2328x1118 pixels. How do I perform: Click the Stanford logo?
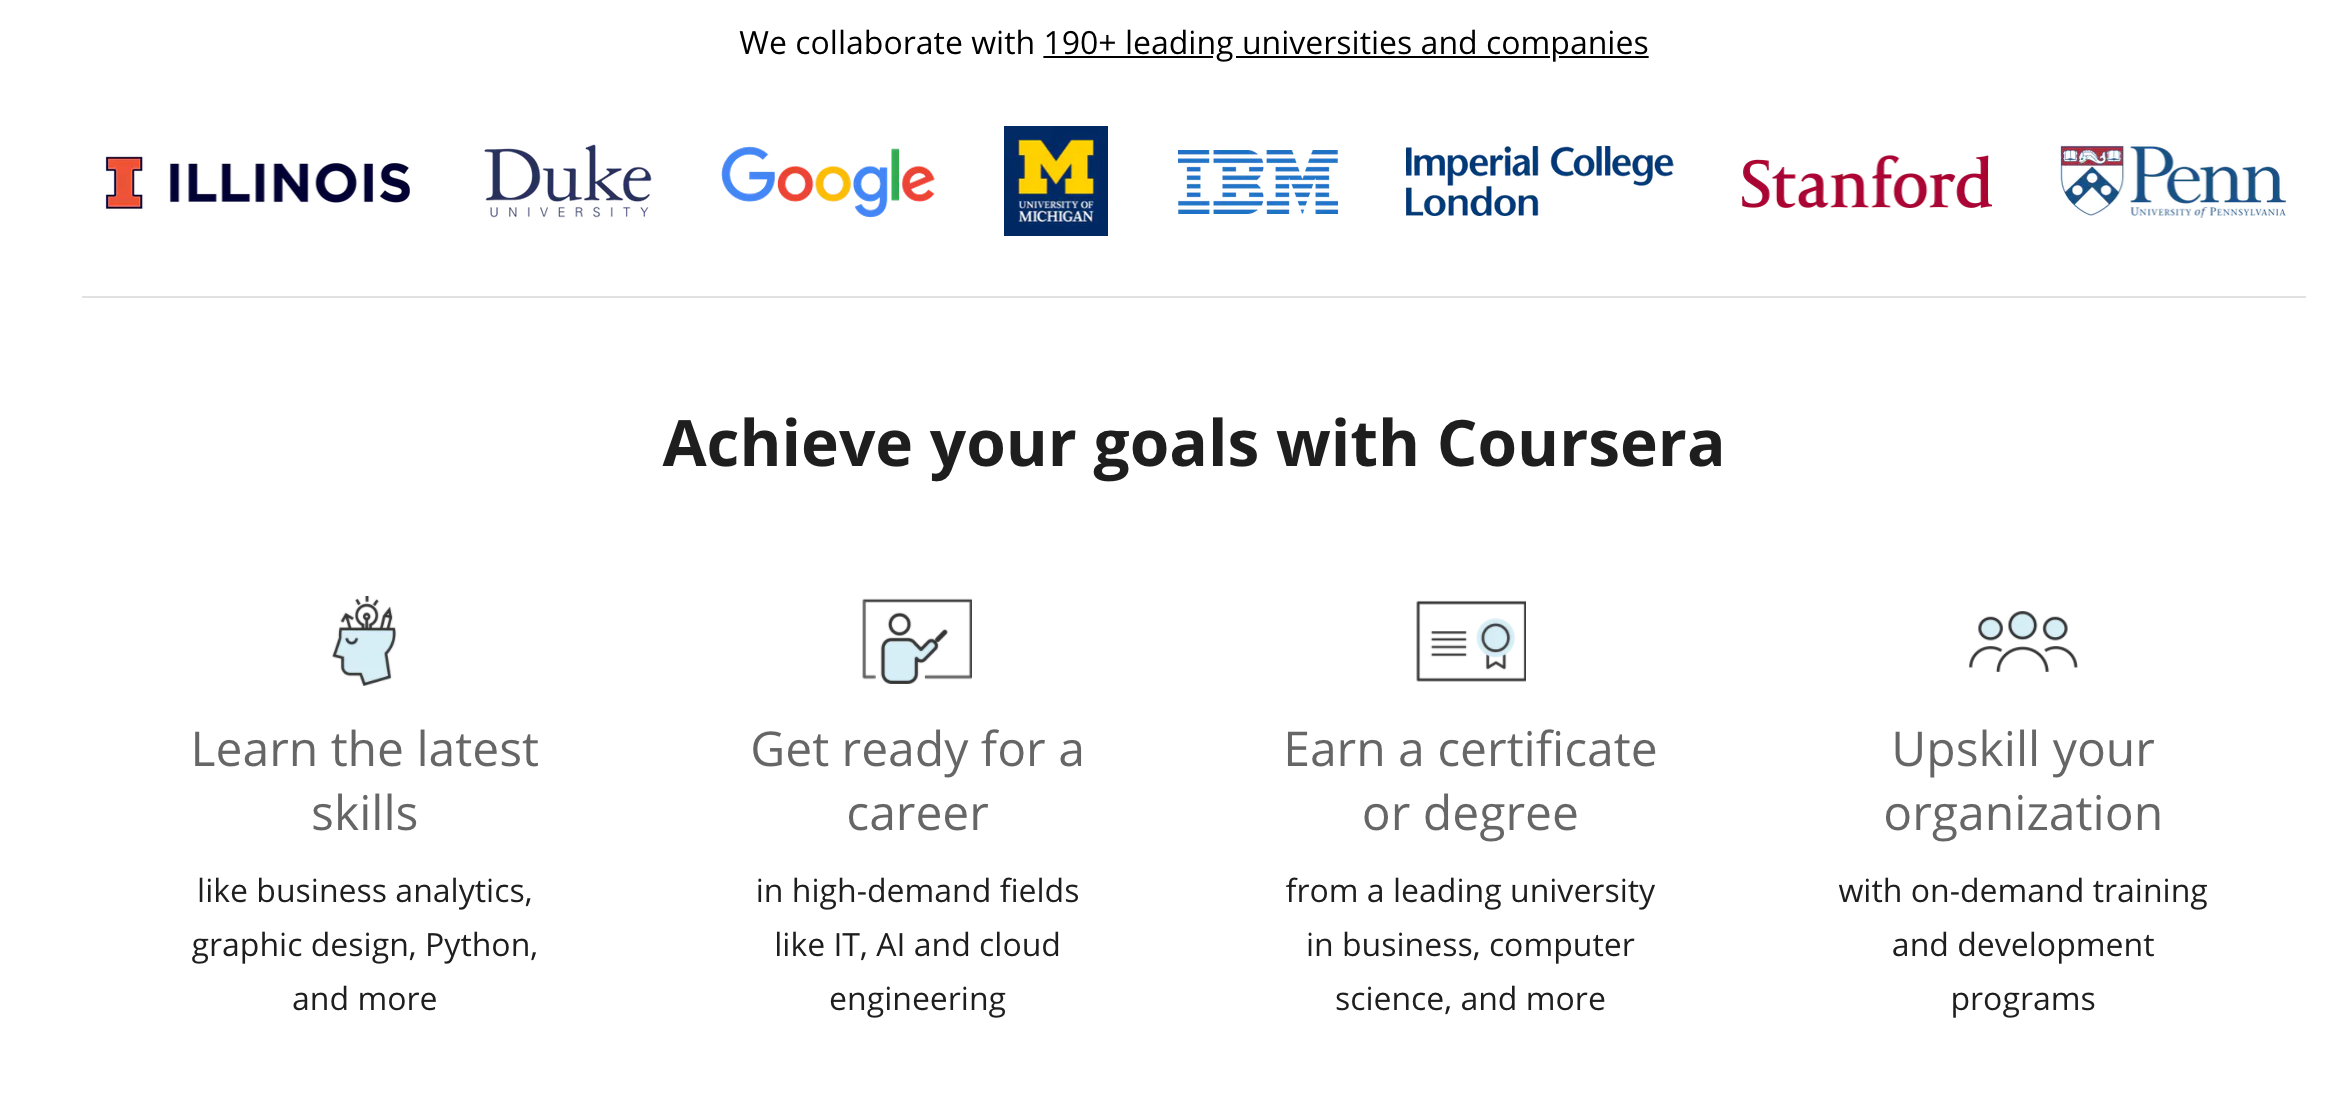[1865, 183]
